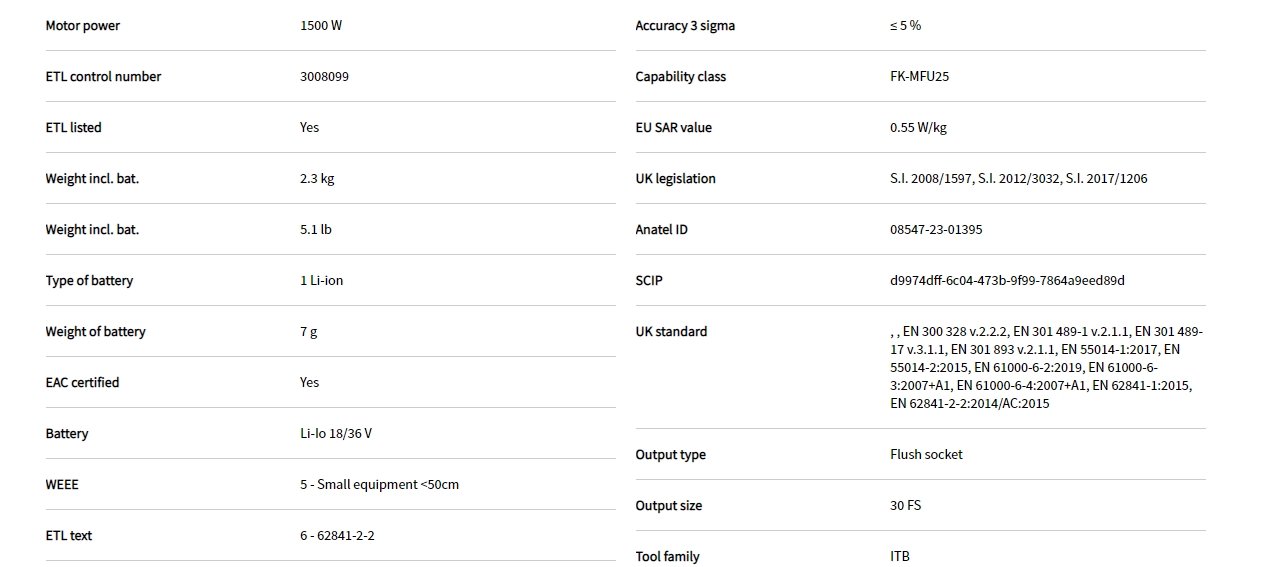This screenshot has width=1272, height=567.
Task: Click the Output type Flush socket value
Action: [x=926, y=455]
